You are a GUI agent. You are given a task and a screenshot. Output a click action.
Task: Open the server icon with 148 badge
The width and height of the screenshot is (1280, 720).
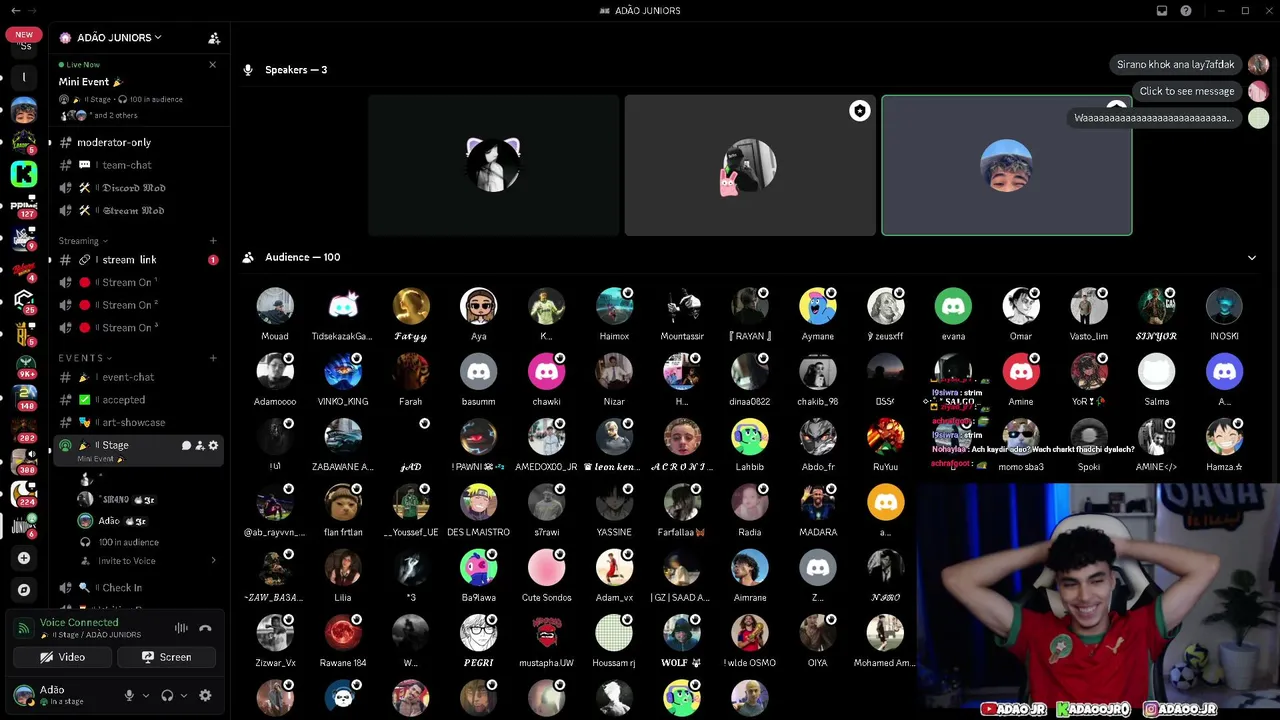point(24,397)
